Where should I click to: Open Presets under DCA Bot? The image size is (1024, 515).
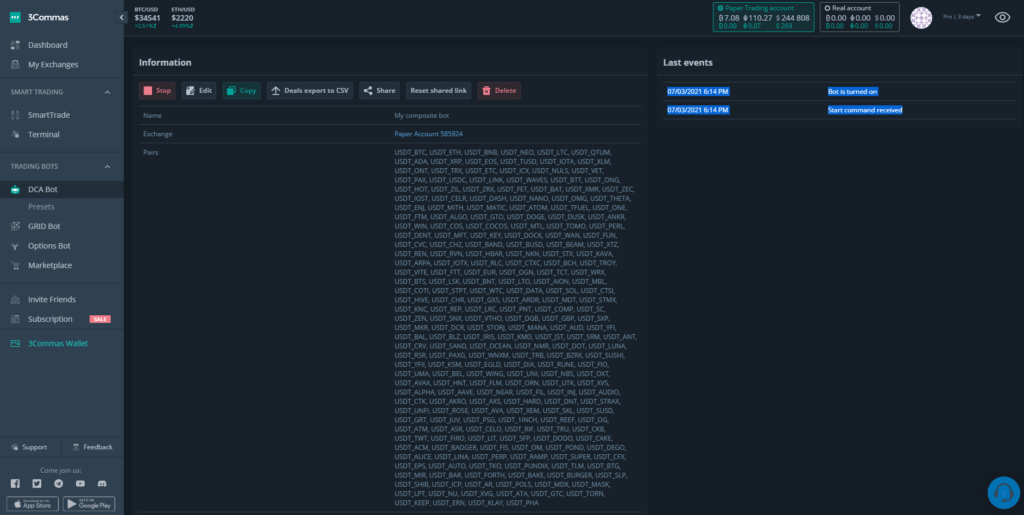pyautogui.click(x=41, y=207)
